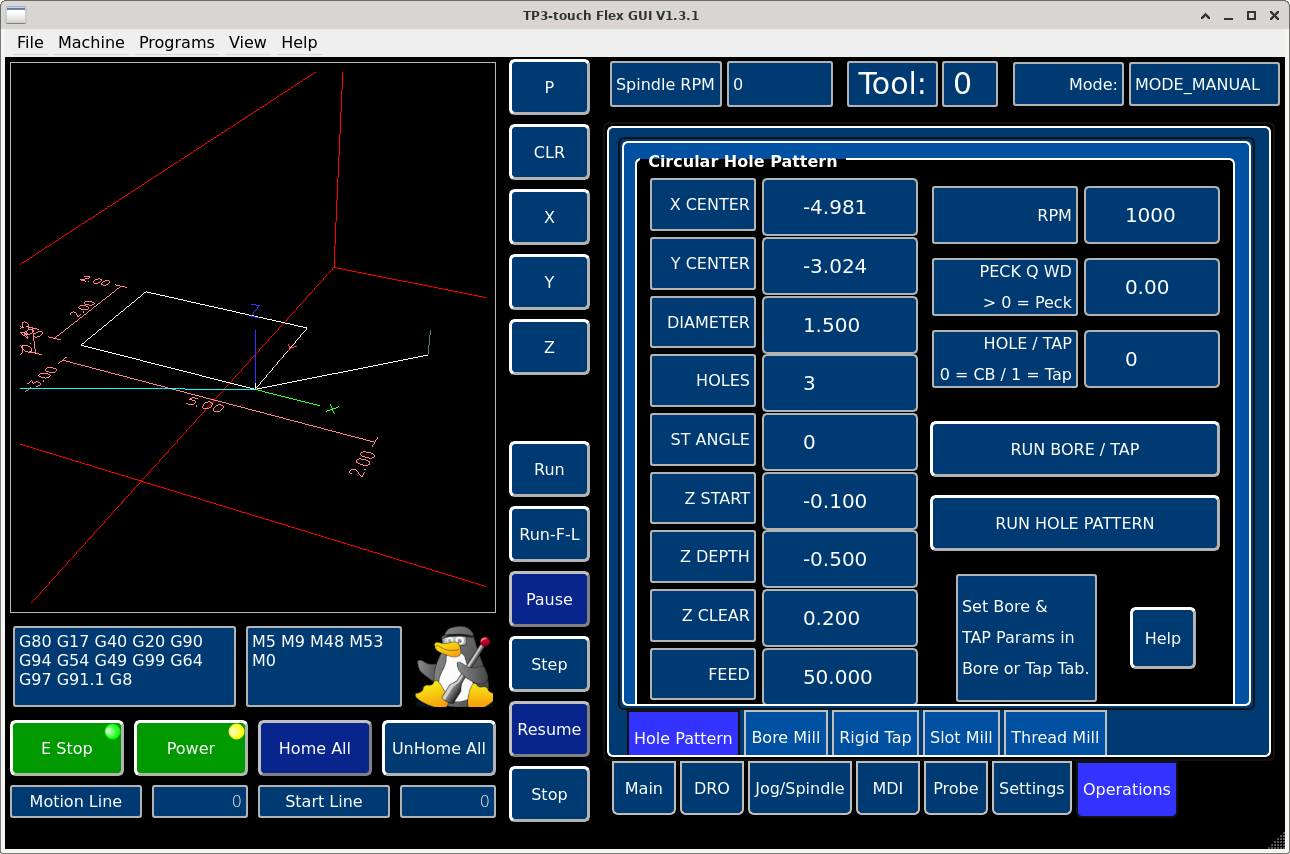This screenshot has height=854, width=1290.
Task: Select the Thread Mill tab
Action: tap(1054, 737)
